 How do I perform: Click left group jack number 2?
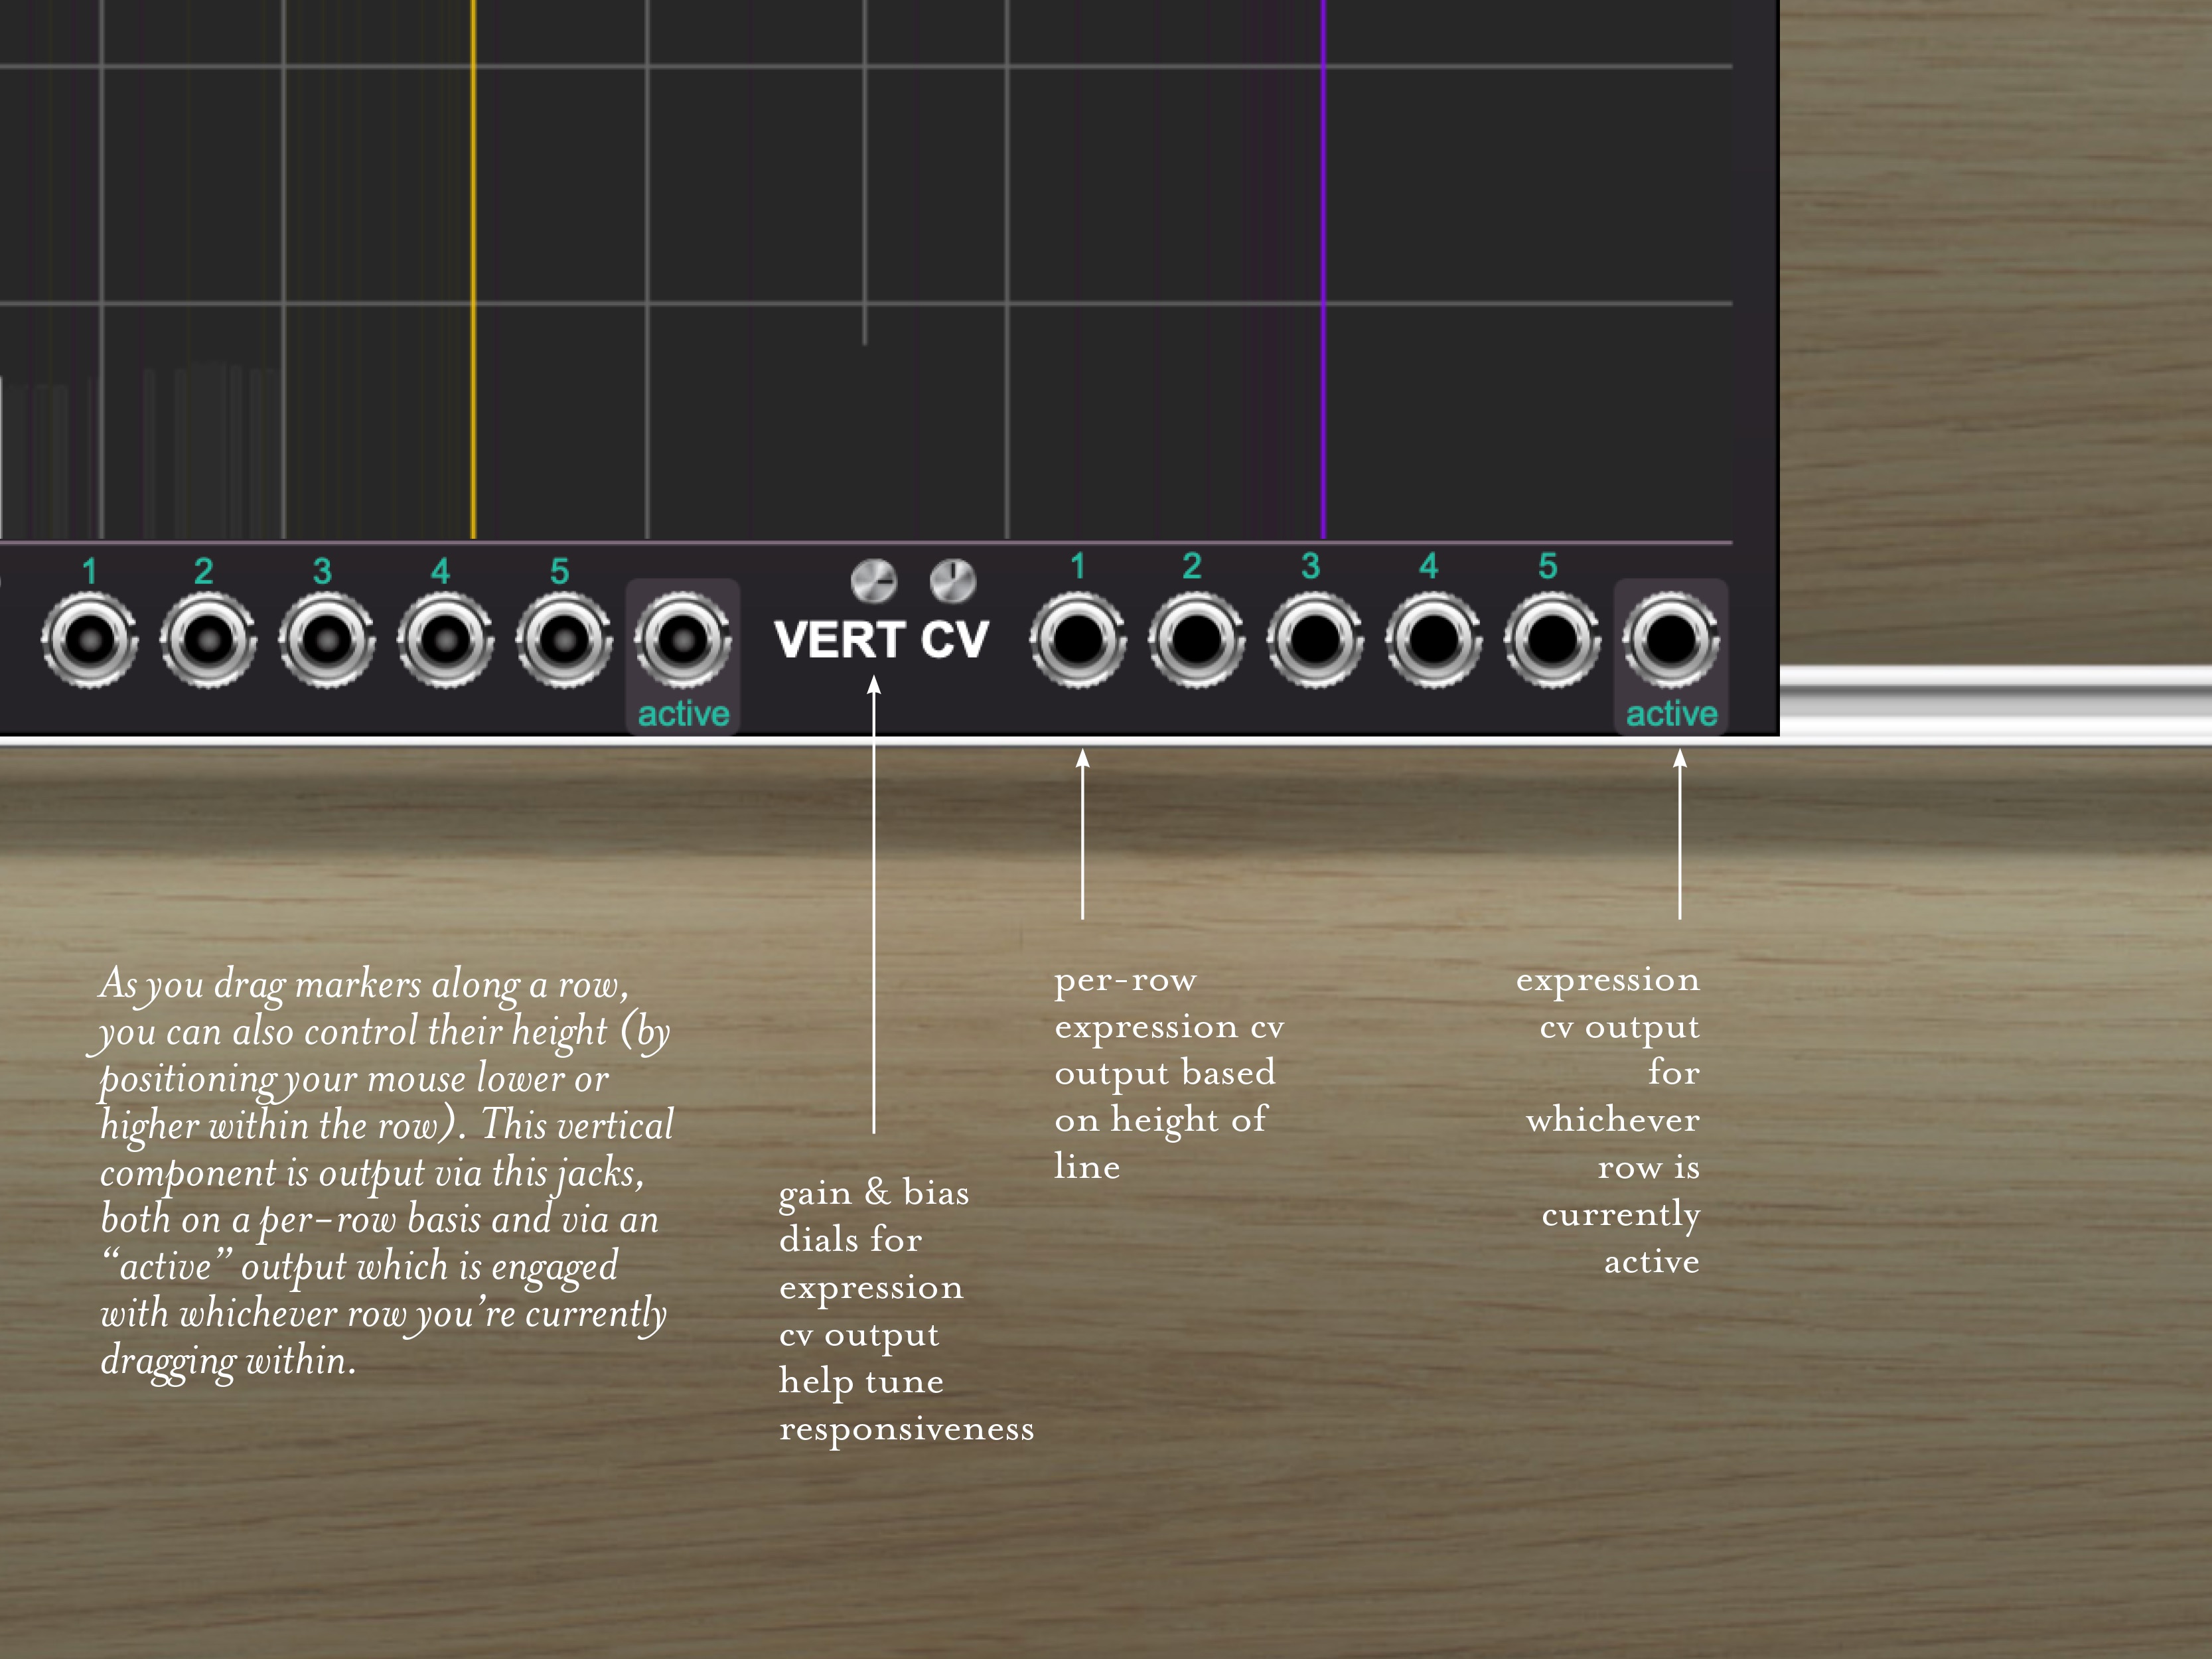[x=208, y=640]
